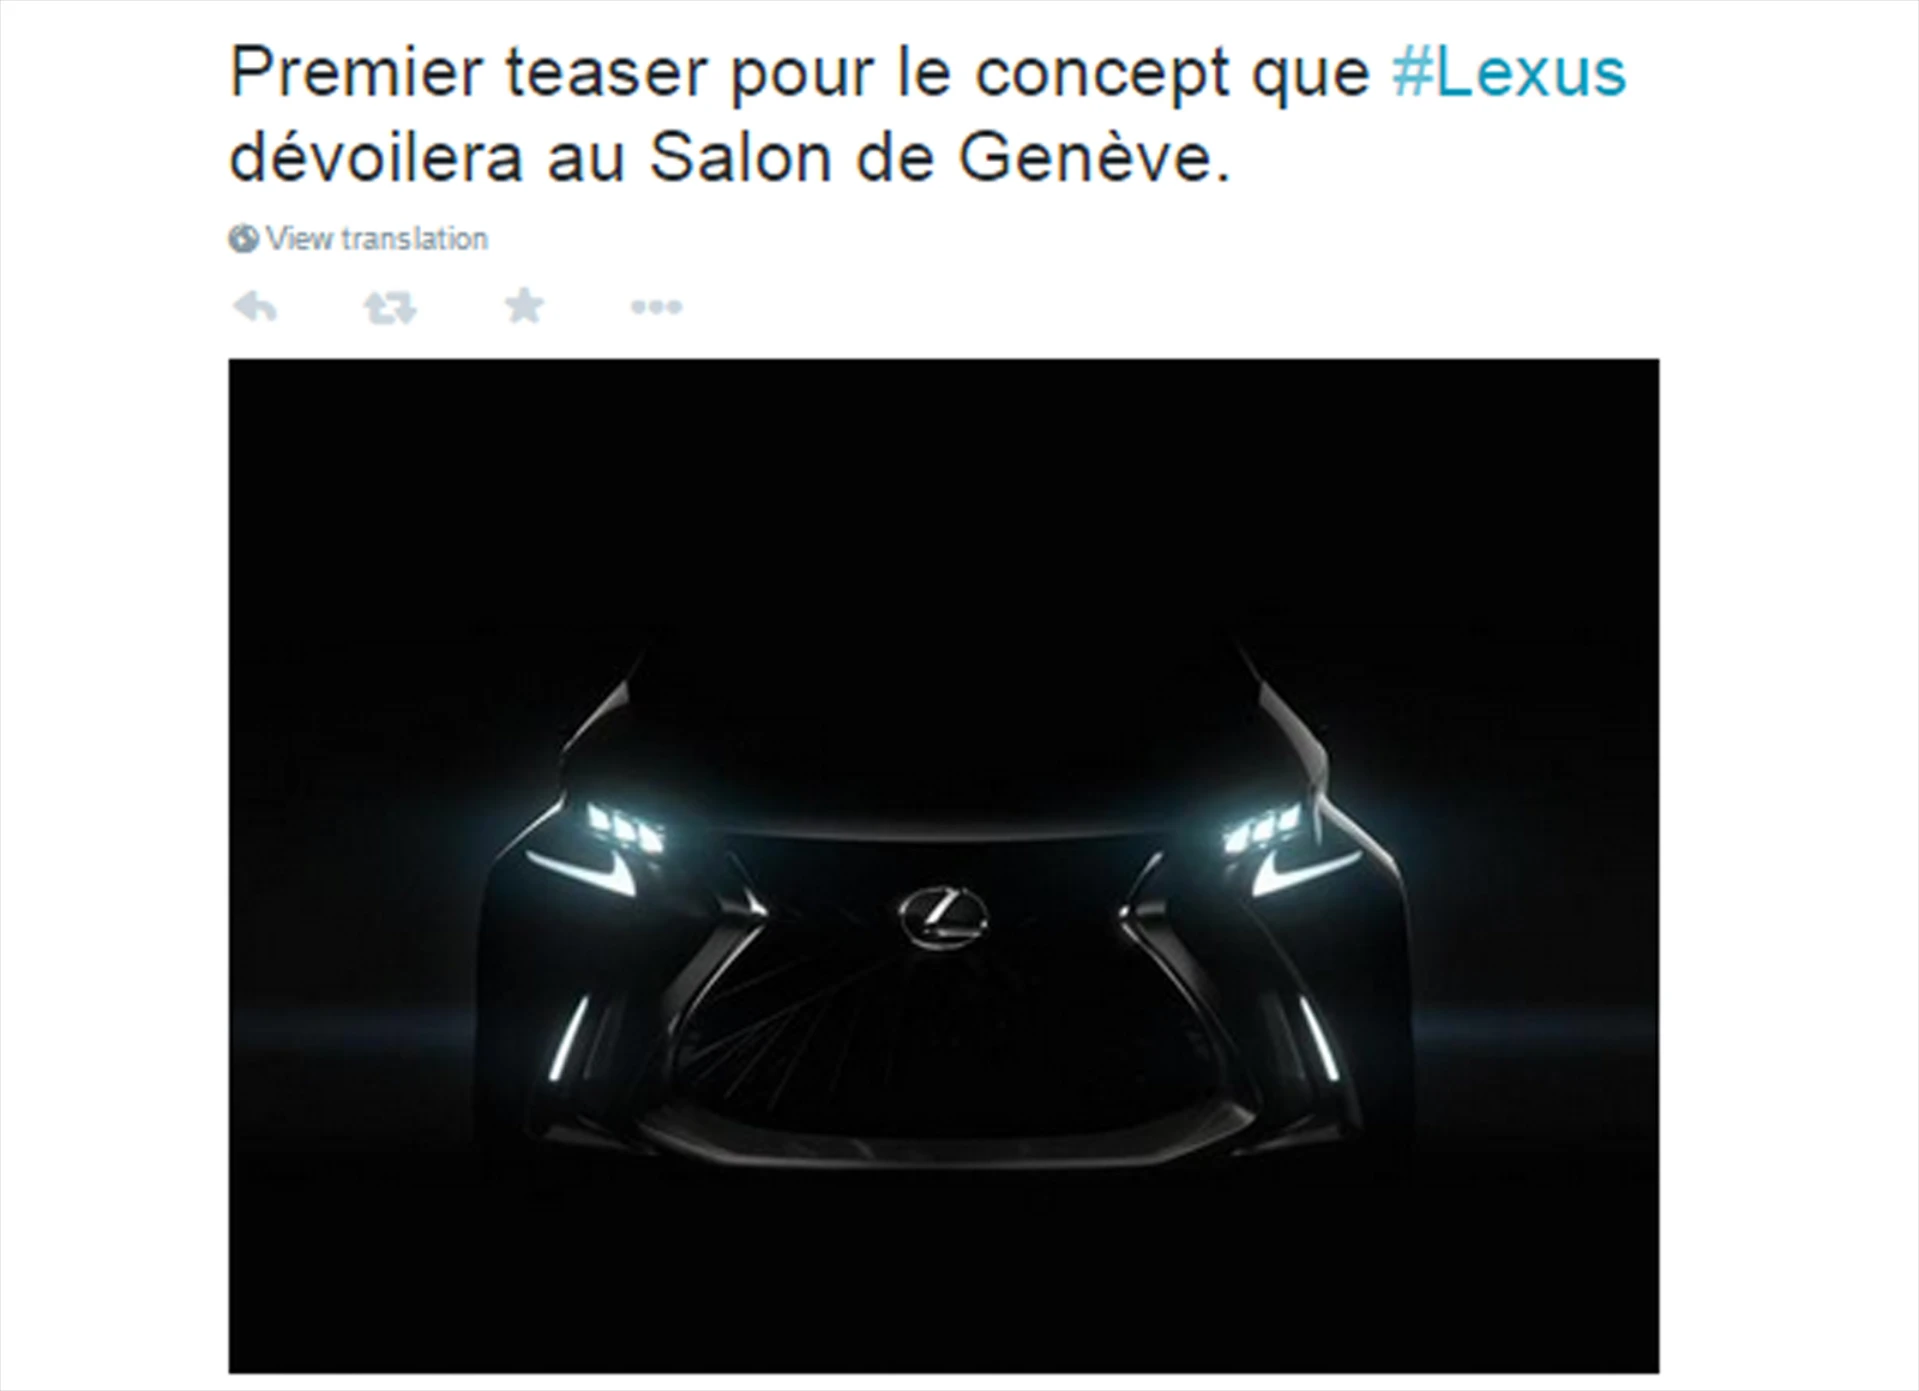Image resolution: width=1919 pixels, height=1391 pixels.
Task: Retweet this Lexus teaser tweet
Action: (x=390, y=307)
